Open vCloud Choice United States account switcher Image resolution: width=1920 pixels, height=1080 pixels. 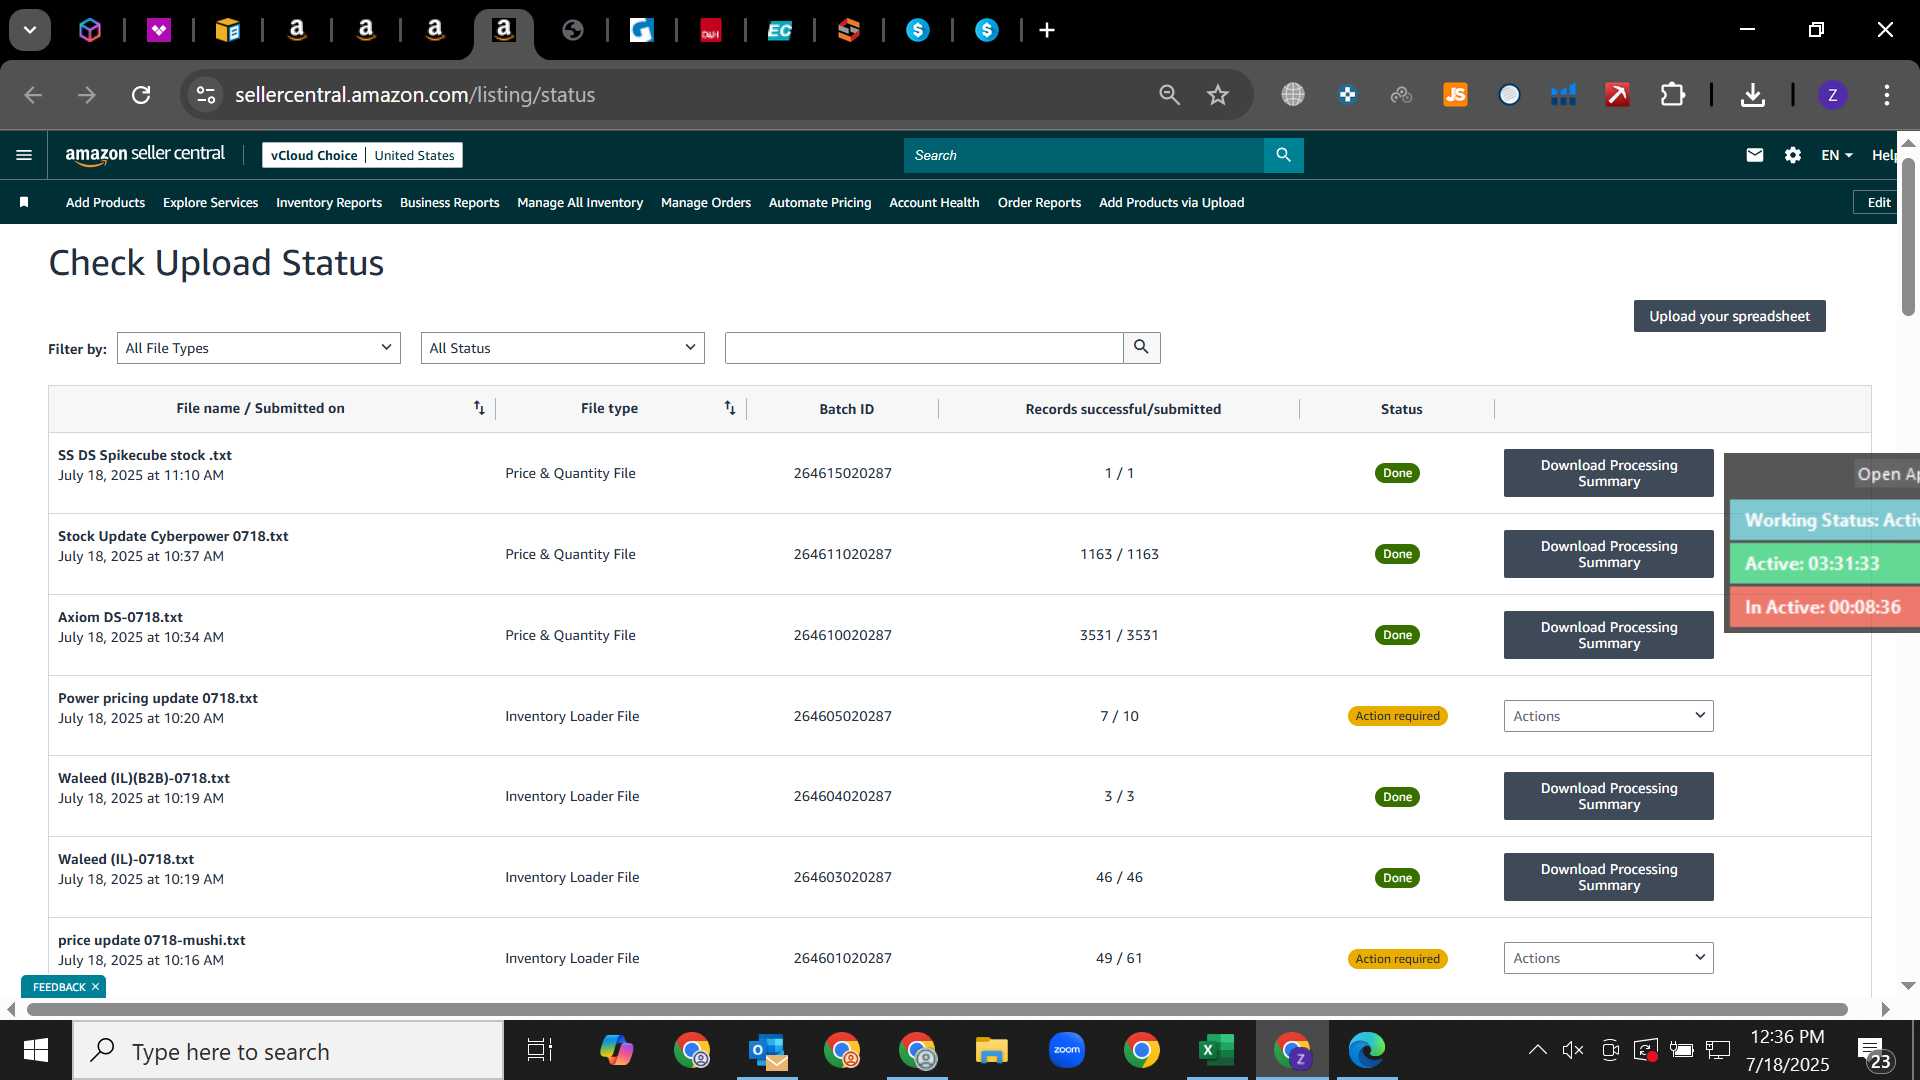(x=362, y=155)
